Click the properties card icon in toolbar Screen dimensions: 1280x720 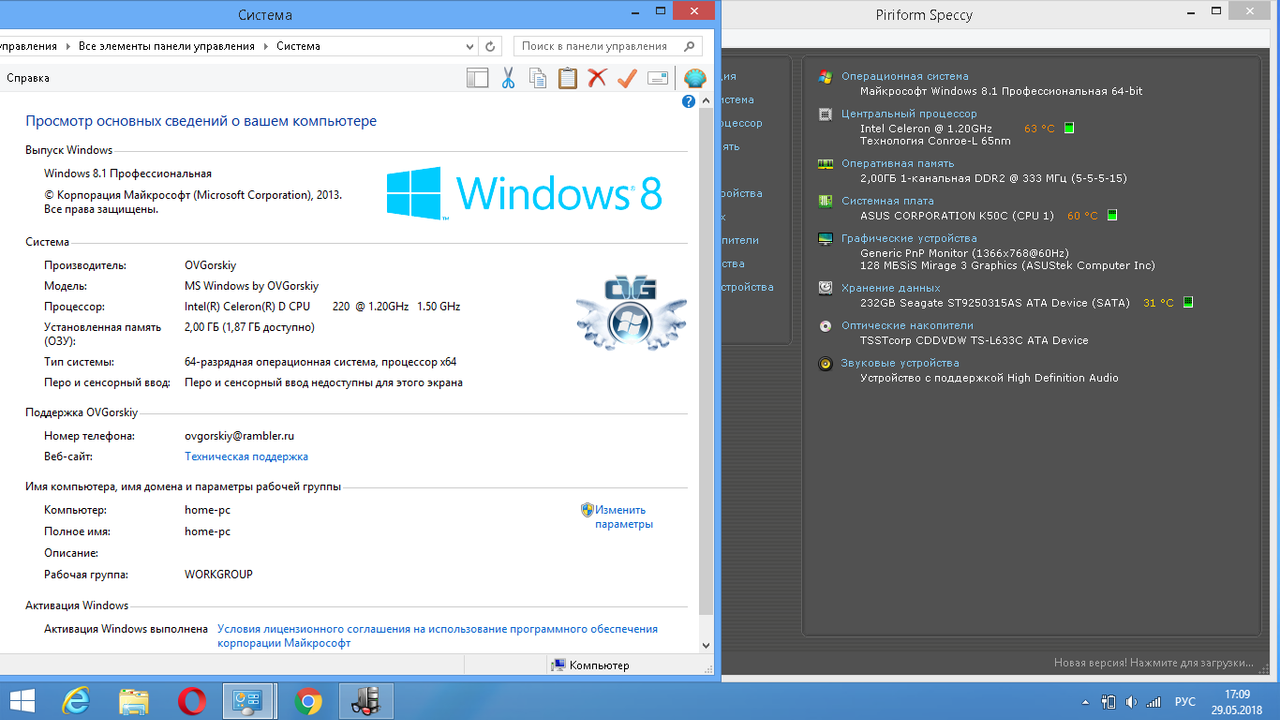657,78
